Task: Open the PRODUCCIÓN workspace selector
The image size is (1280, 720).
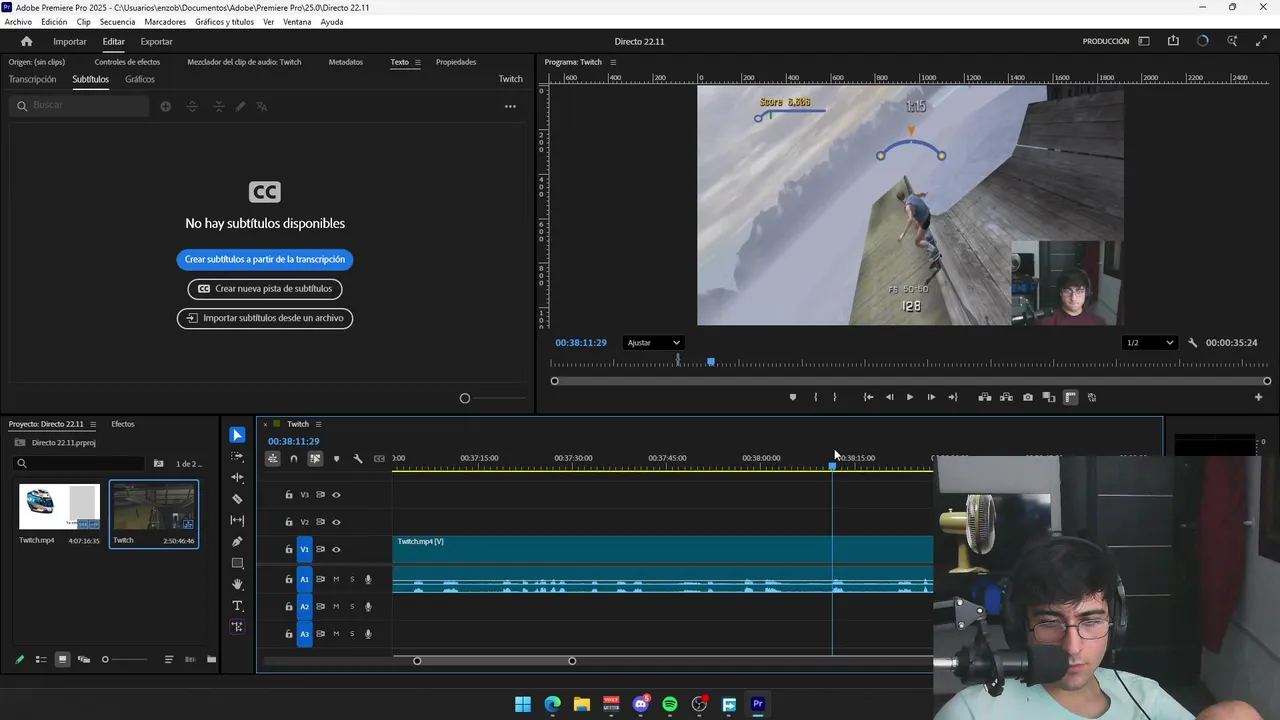Action: coord(1105,41)
